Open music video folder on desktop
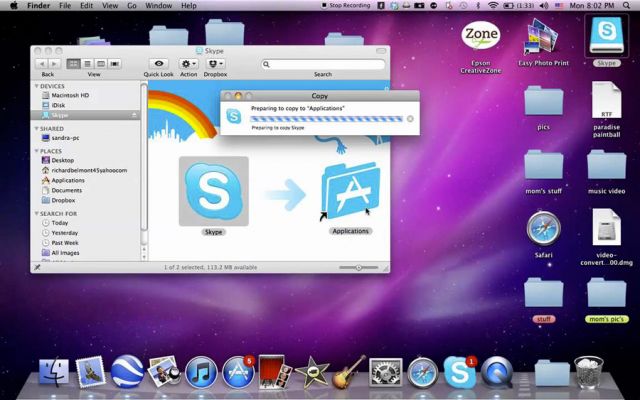Image resolution: width=640 pixels, height=400 pixels. tap(607, 164)
